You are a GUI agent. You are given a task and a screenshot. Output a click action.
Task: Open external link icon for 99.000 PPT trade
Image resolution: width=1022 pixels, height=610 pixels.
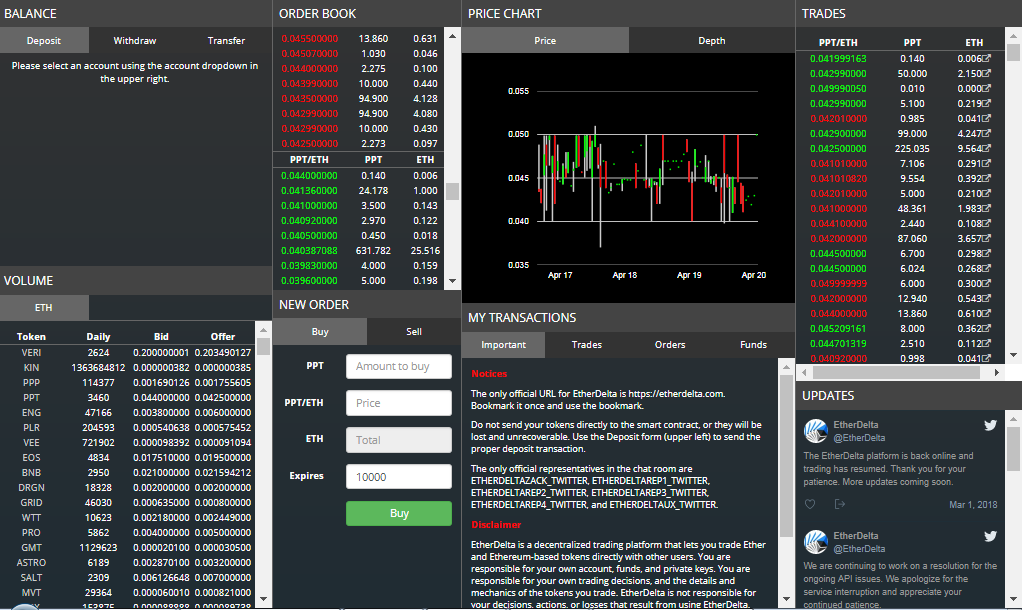[987, 133]
